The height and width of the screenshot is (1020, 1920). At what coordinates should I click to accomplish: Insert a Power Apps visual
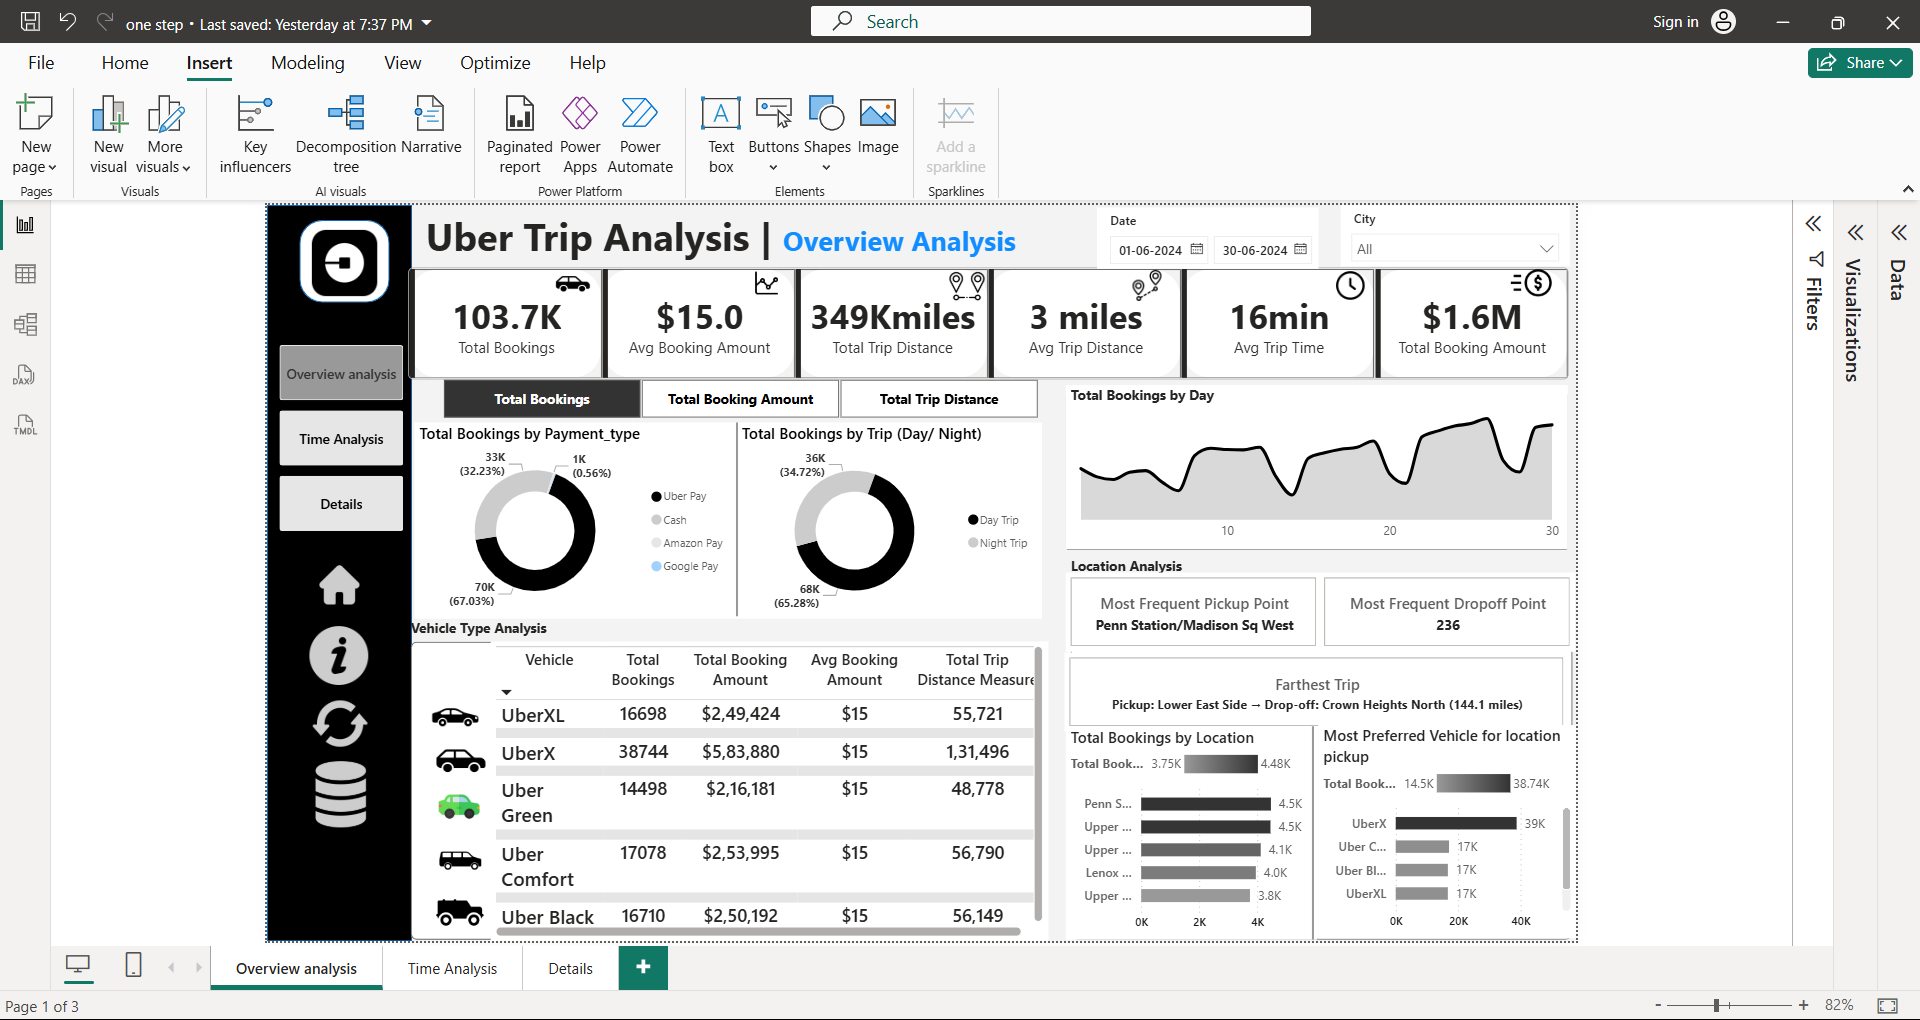(x=580, y=135)
